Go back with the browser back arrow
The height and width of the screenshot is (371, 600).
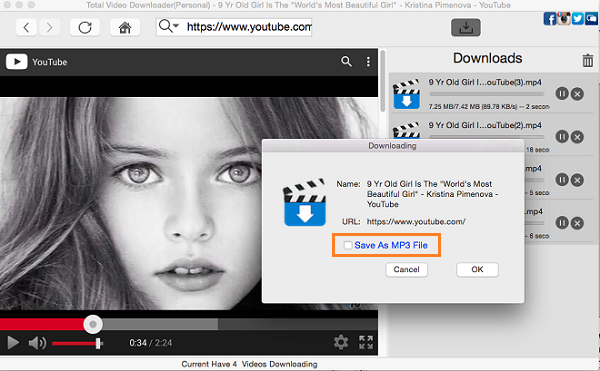26,28
